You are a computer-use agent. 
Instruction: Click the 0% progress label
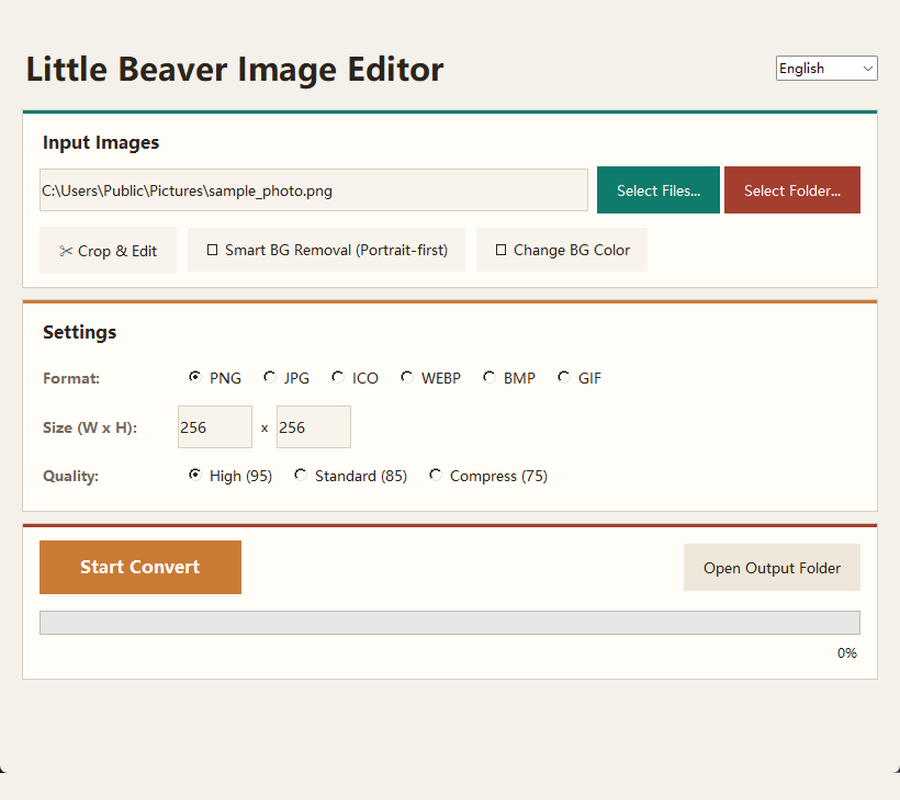(847, 653)
